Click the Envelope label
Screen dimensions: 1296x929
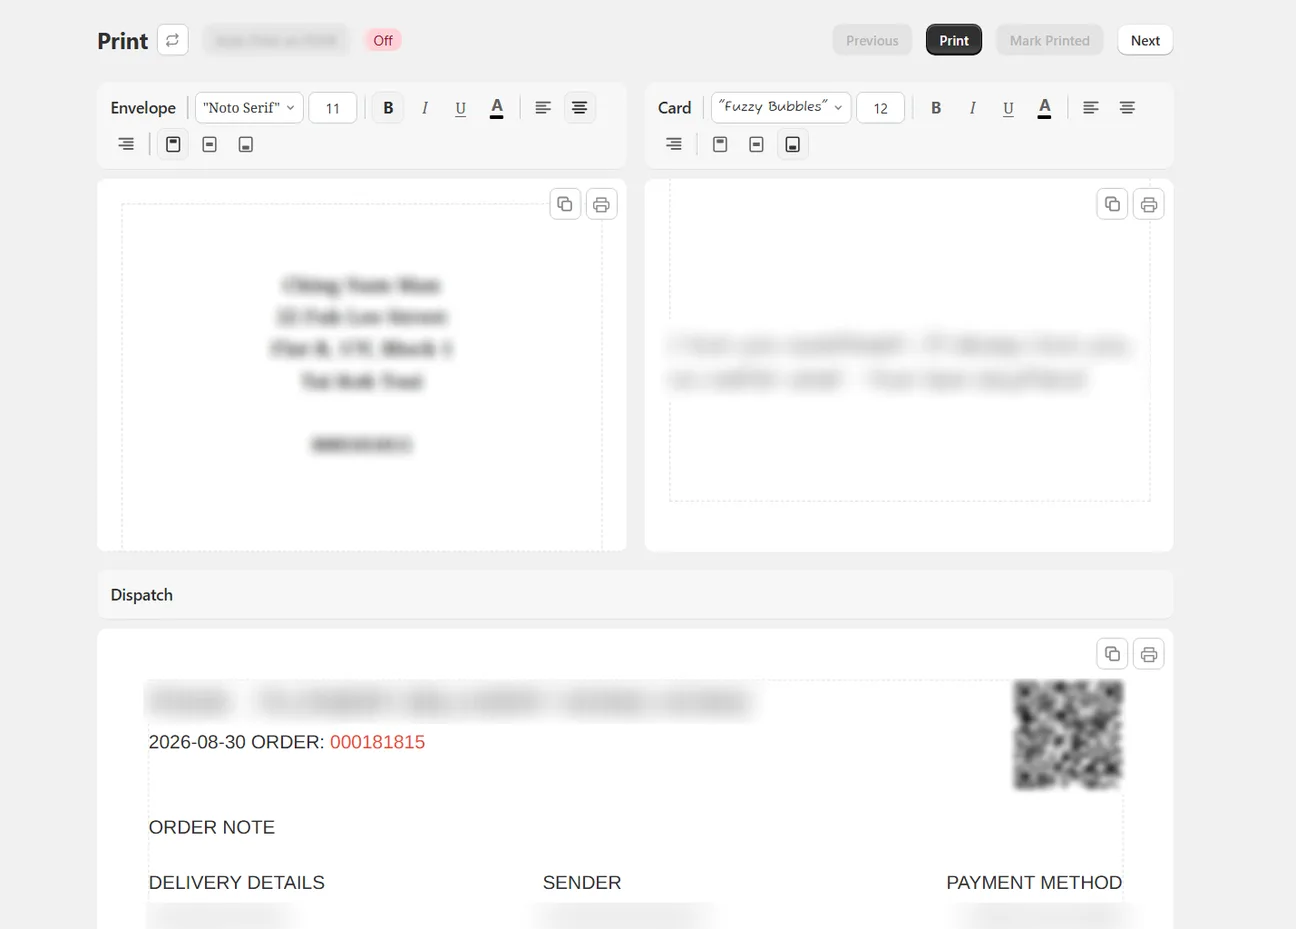click(143, 108)
